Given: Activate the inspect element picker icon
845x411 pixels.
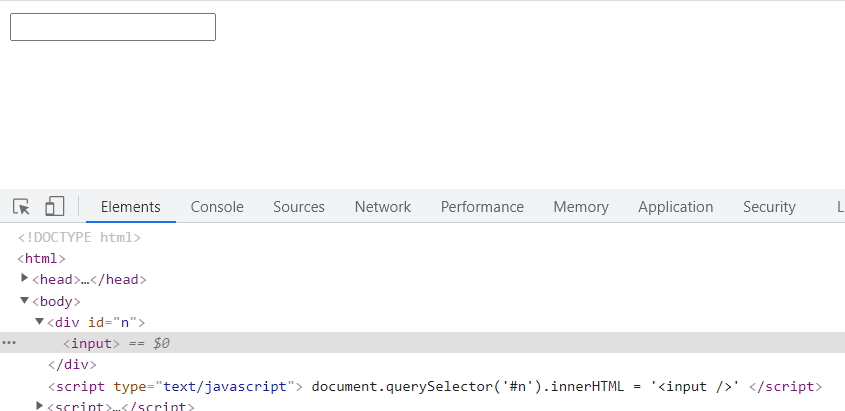Looking at the screenshot, I should coord(22,207).
